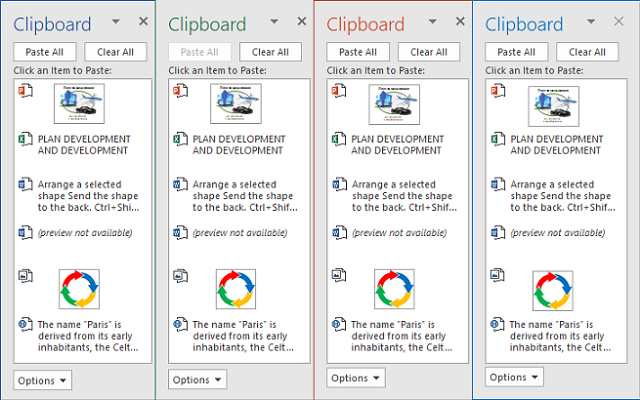640x400 pixels.
Task: Click web browser item icon in green Clipboard pane
Action: pyautogui.click(x=180, y=324)
